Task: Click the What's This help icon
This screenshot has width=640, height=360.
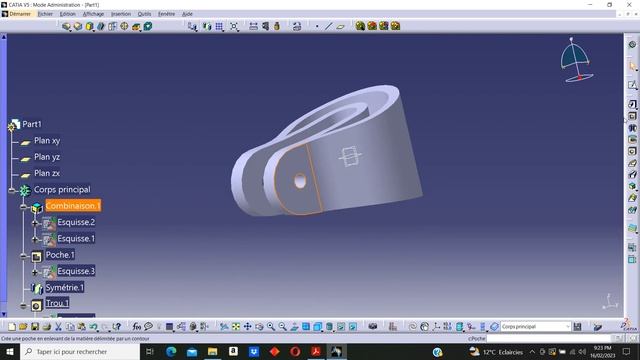Action: point(117,327)
